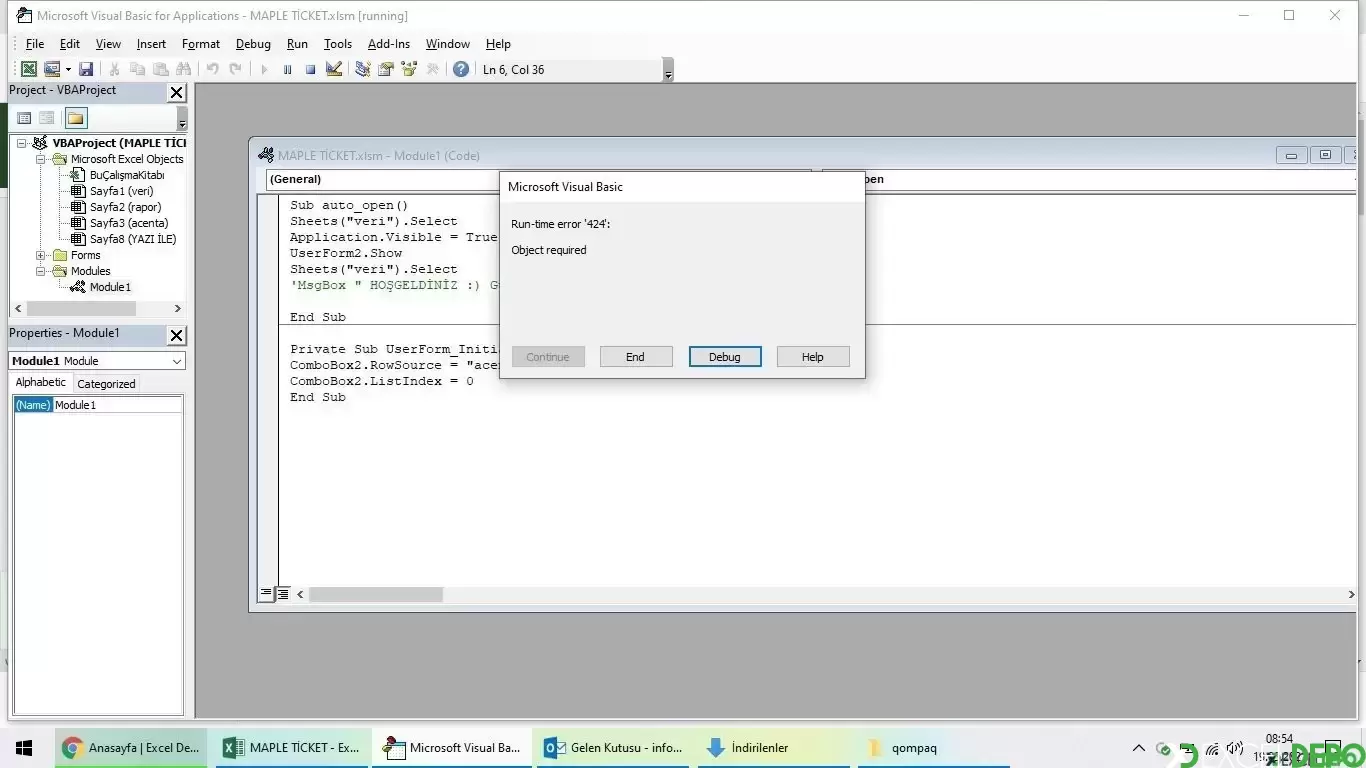Click the Project panel scrollbar left arrow
Screen dimensions: 1366x768
click(x=18, y=309)
